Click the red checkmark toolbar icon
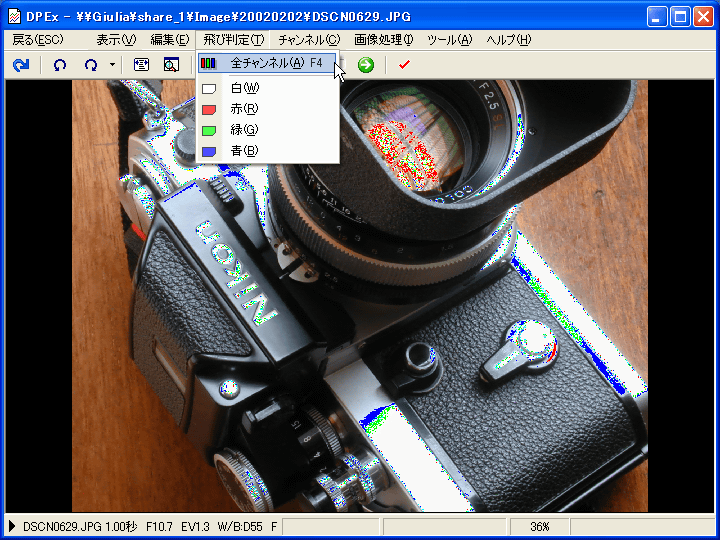720x540 pixels. pos(404,65)
